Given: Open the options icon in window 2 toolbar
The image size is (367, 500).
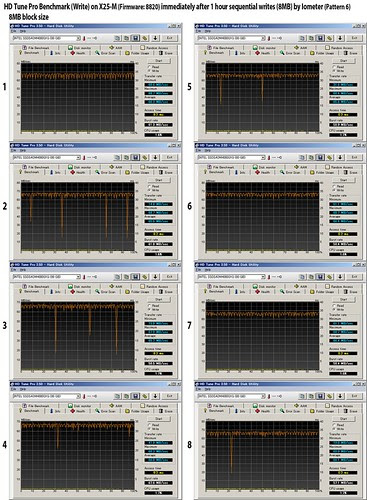Looking at the screenshot, I should (x=145, y=157).
